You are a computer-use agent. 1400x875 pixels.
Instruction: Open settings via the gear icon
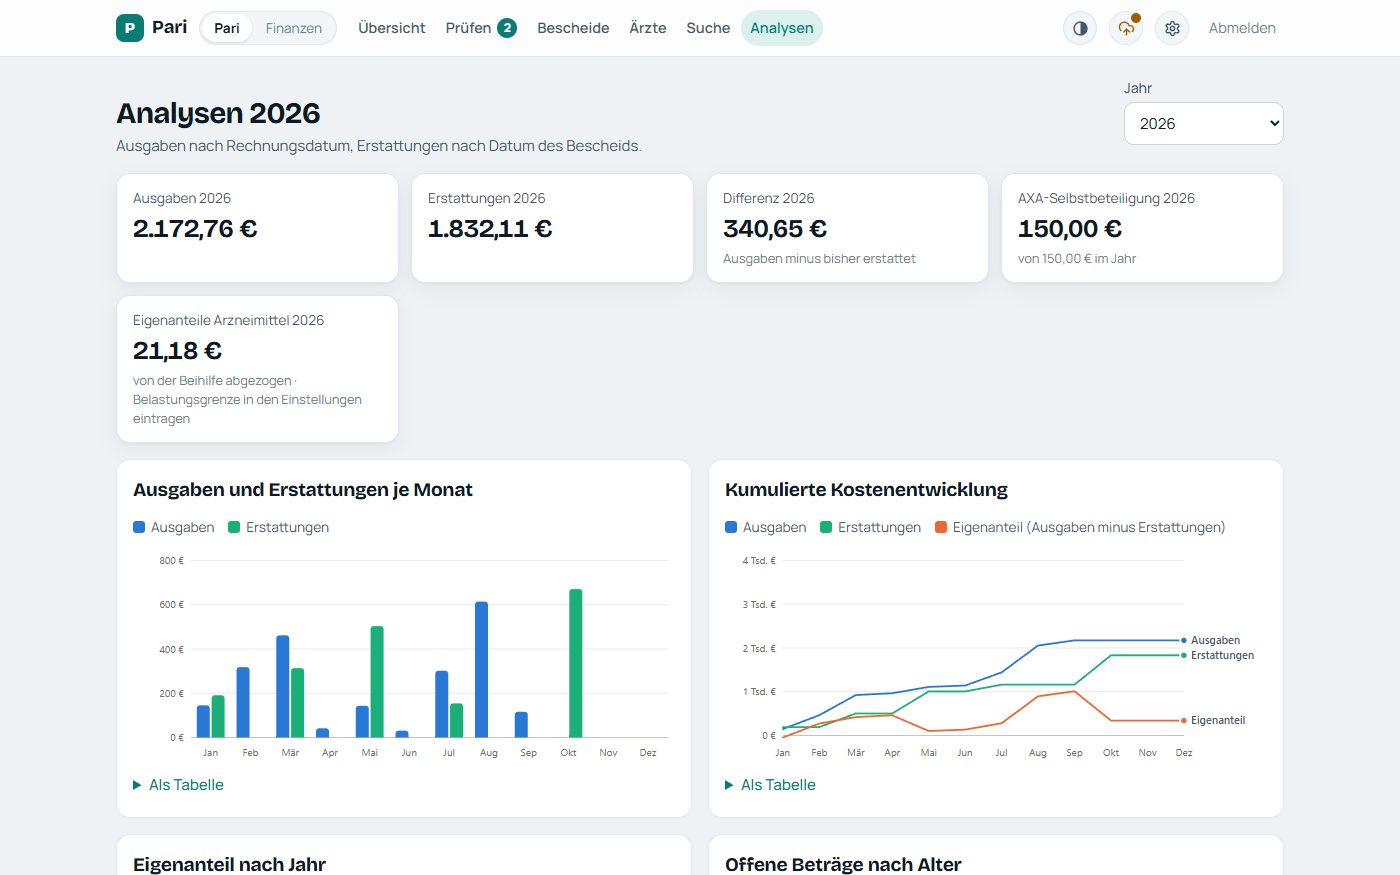1172,28
